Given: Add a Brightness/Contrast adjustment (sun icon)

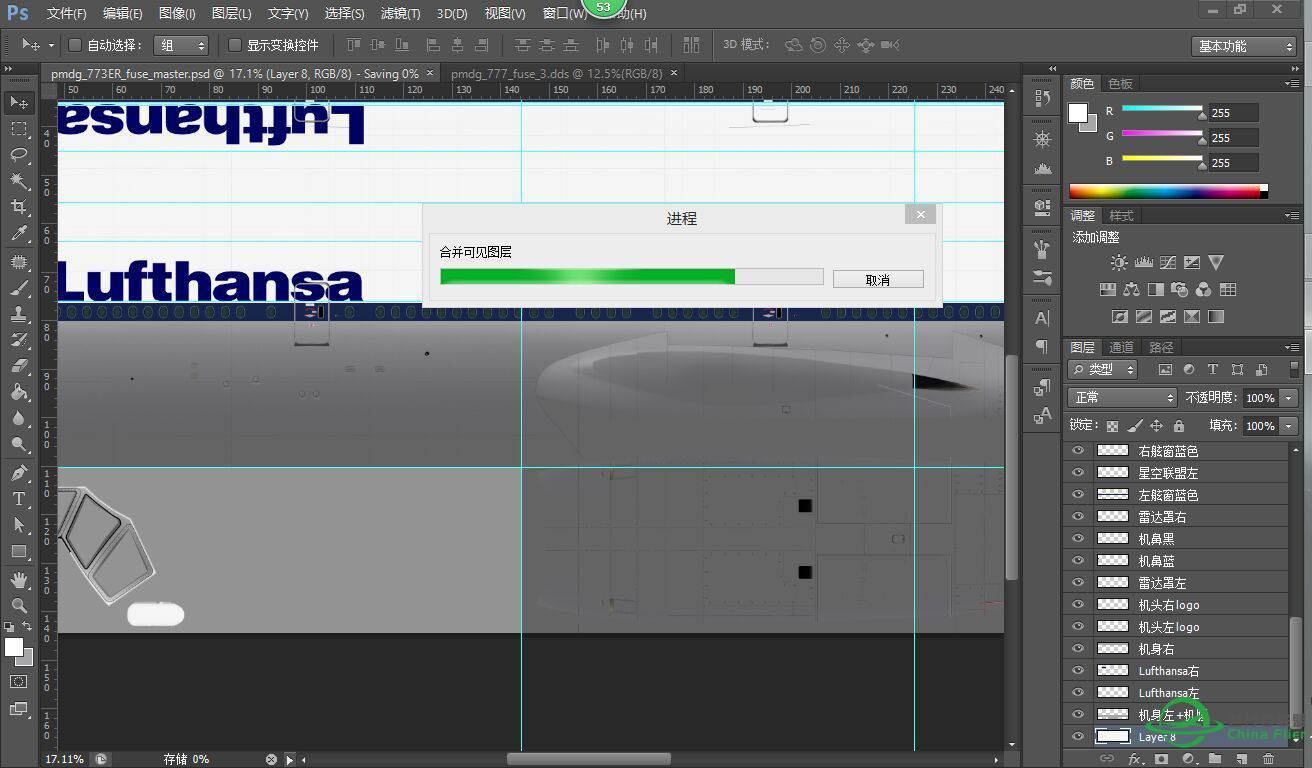Looking at the screenshot, I should pyautogui.click(x=1119, y=262).
